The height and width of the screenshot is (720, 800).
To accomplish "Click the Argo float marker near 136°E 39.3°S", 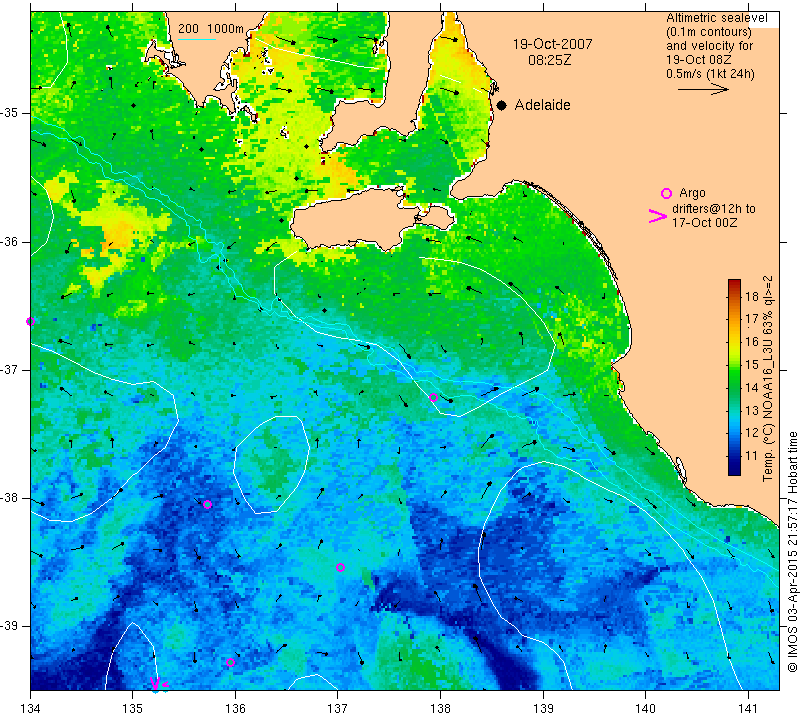I will click(x=230, y=663).
